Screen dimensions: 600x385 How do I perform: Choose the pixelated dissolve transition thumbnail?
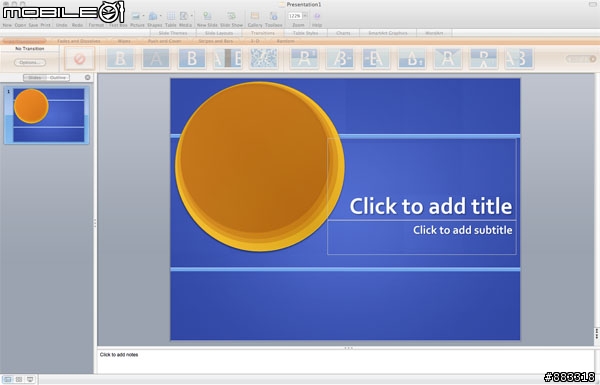pyautogui.click(x=264, y=59)
